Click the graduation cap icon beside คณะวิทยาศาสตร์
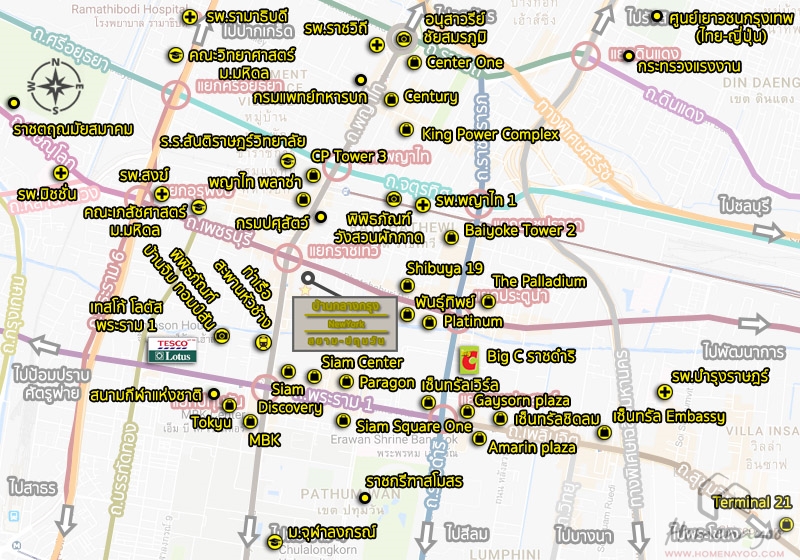800x560 pixels. [176, 55]
